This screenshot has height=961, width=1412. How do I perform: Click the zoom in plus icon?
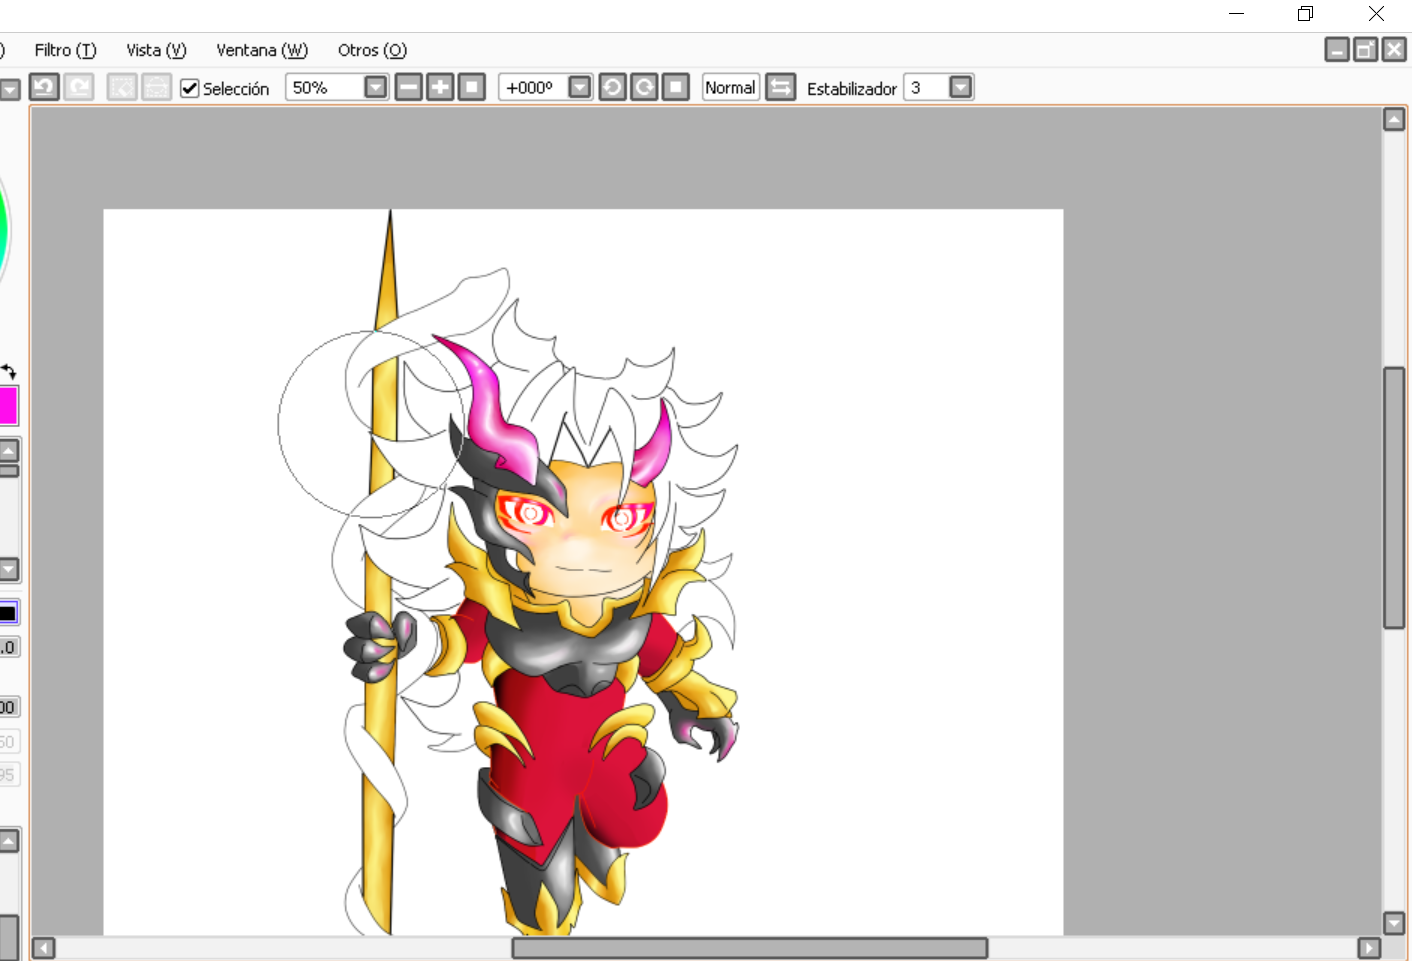click(440, 87)
